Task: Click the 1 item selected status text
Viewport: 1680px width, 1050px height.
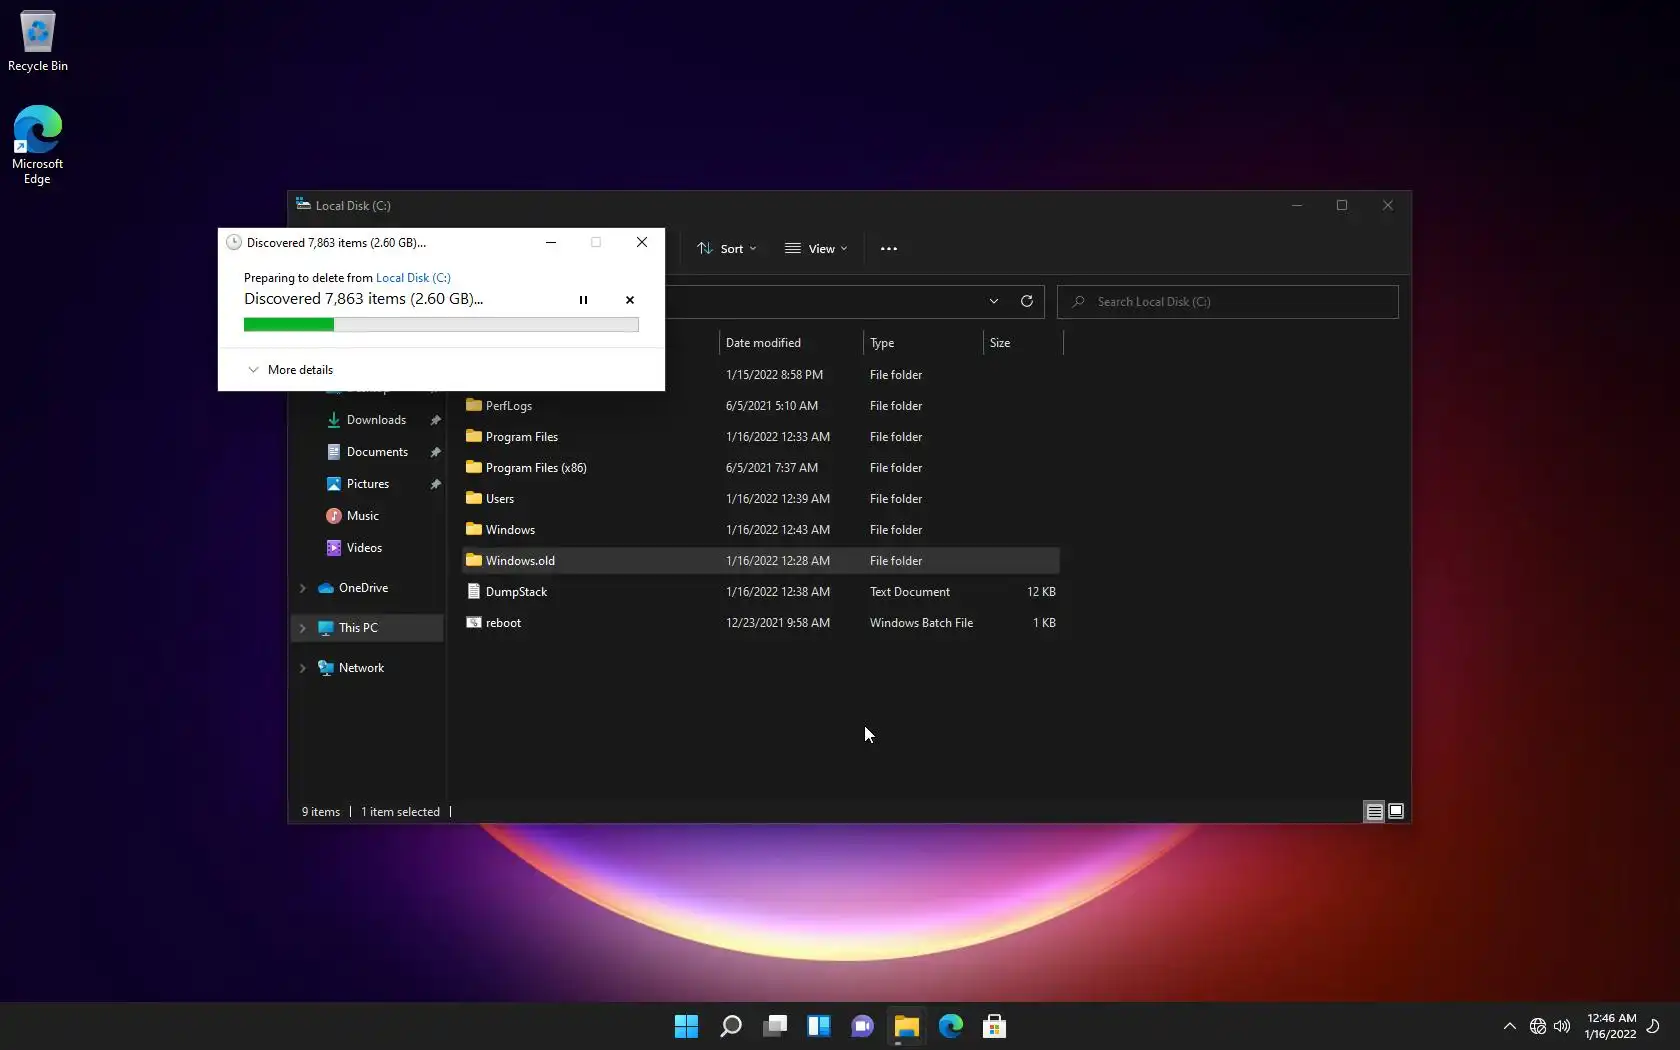Action: [400, 812]
